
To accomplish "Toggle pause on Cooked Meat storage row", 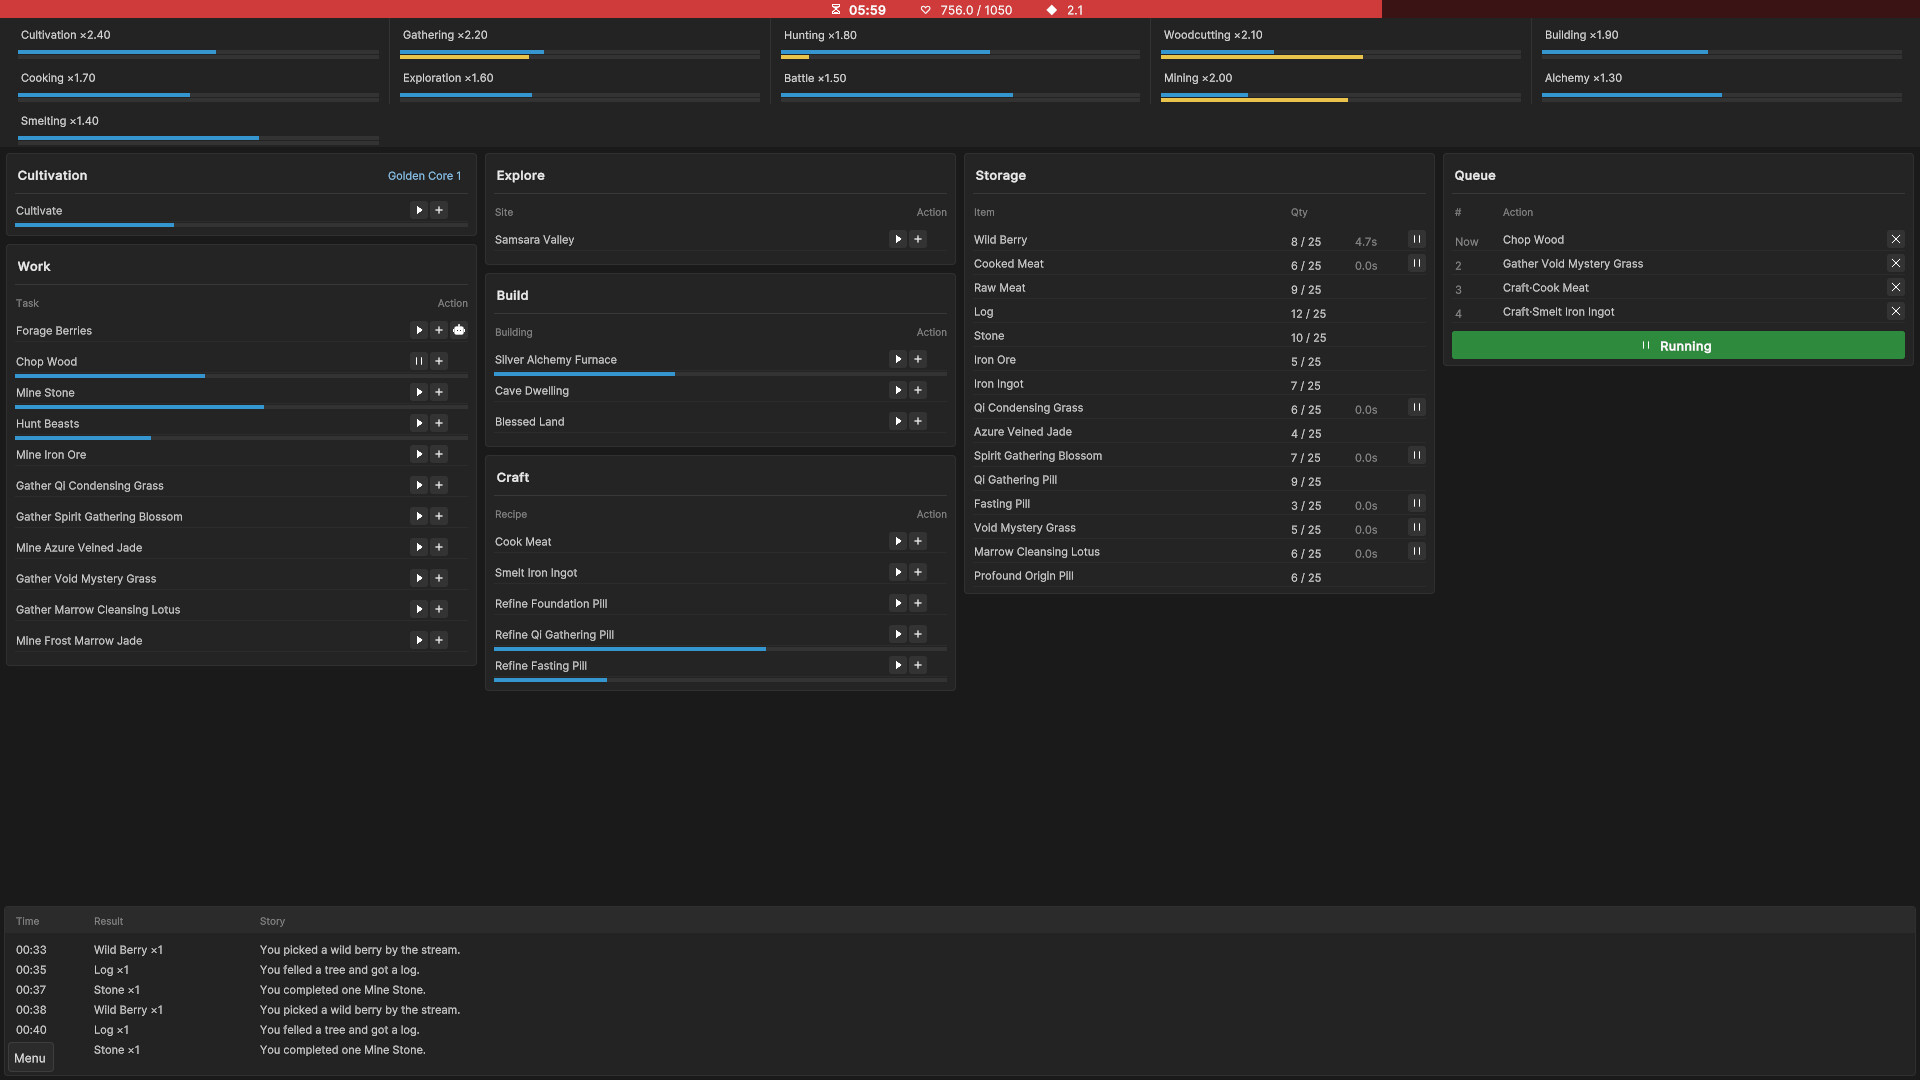I will 1417,263.
